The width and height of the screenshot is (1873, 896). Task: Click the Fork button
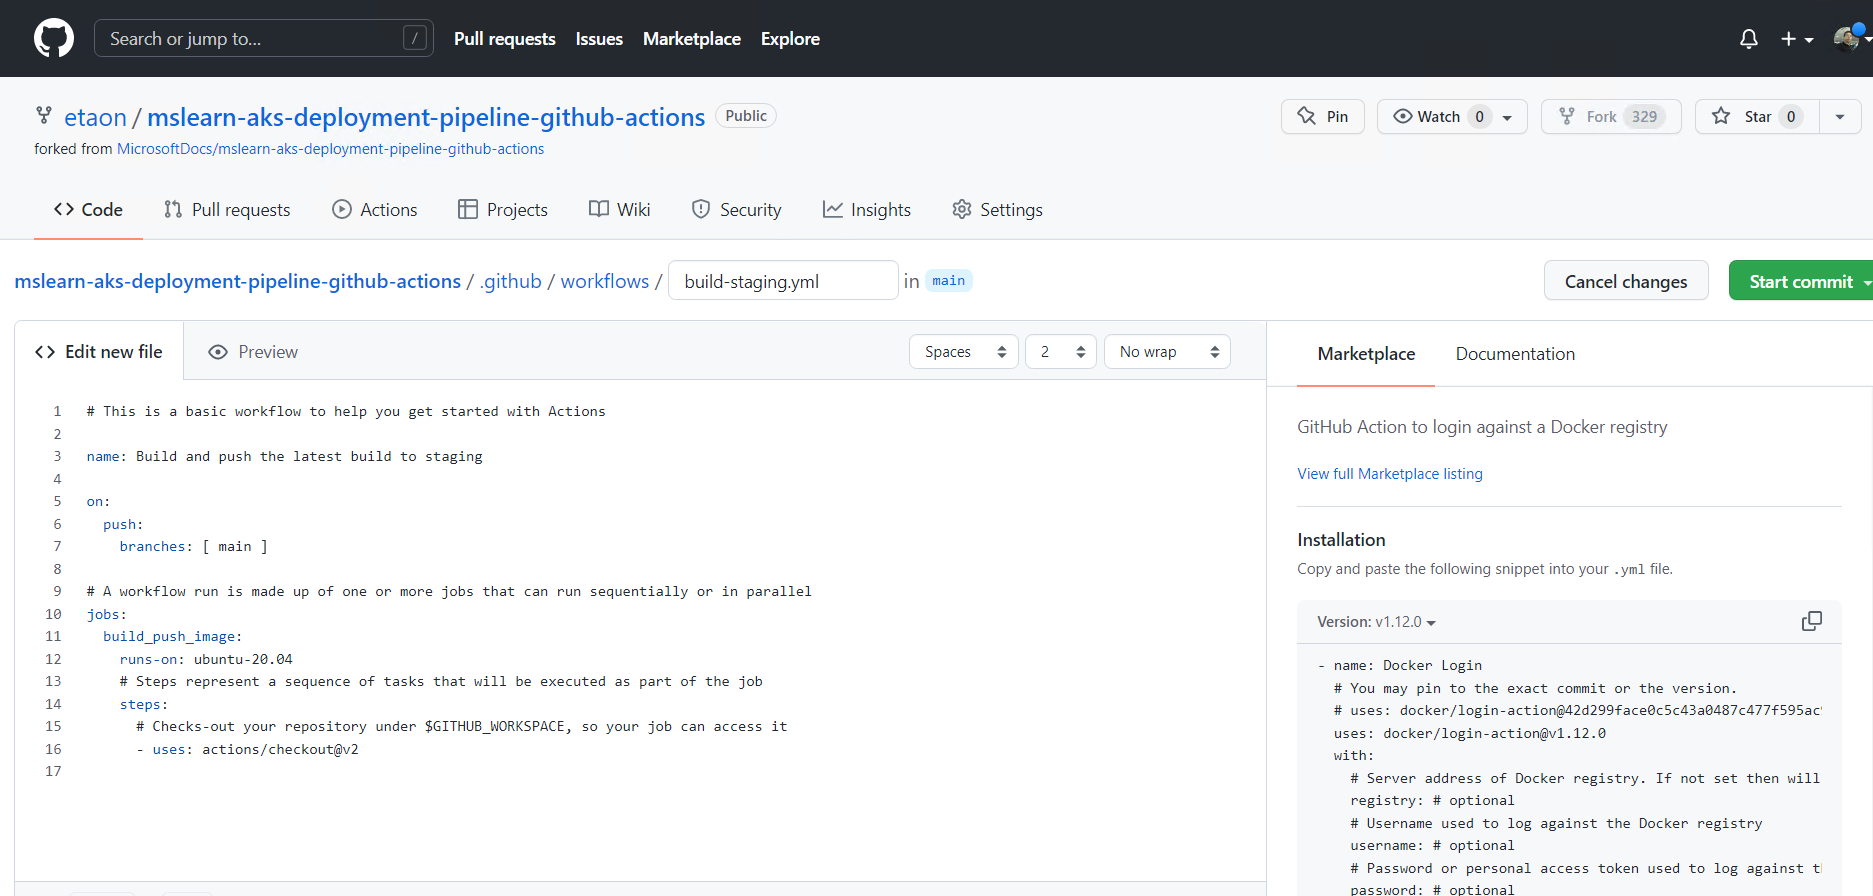1610,116
